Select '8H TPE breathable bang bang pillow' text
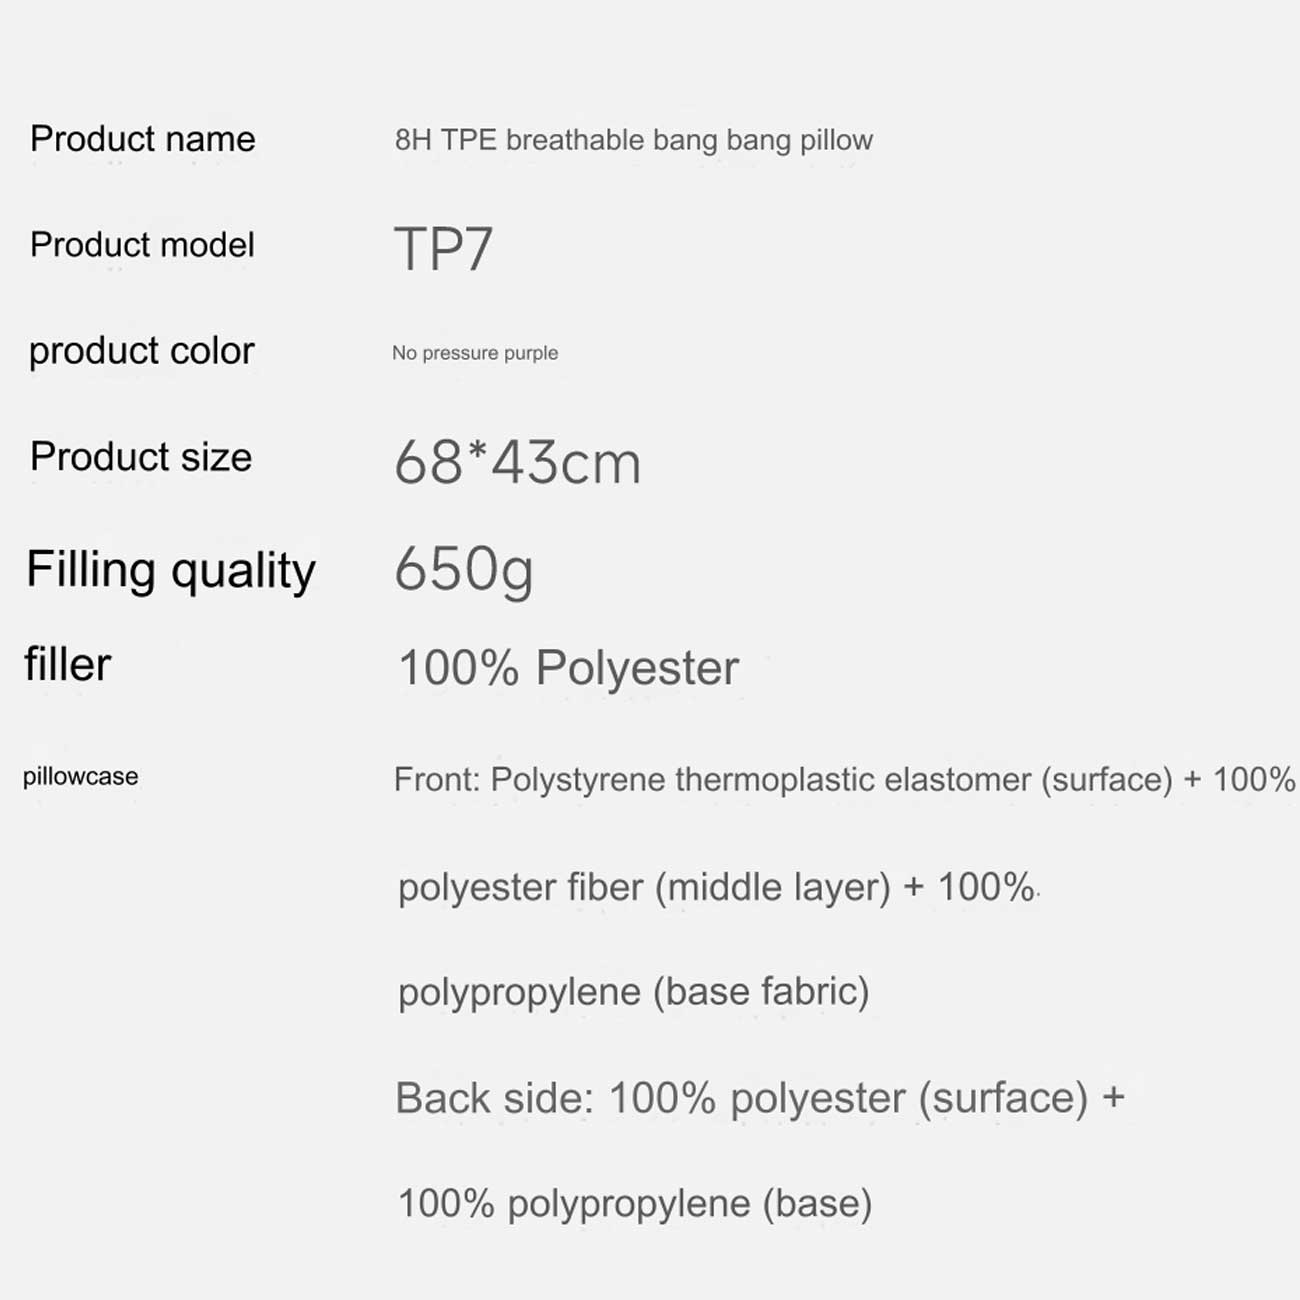Screen dimensions: 1300x1300 pos(633,140)
